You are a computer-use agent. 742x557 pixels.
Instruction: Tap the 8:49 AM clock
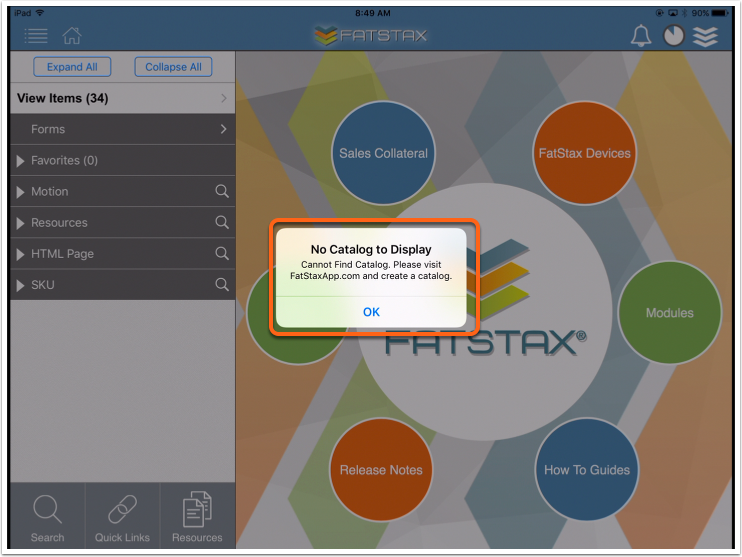tap(373, 13)
